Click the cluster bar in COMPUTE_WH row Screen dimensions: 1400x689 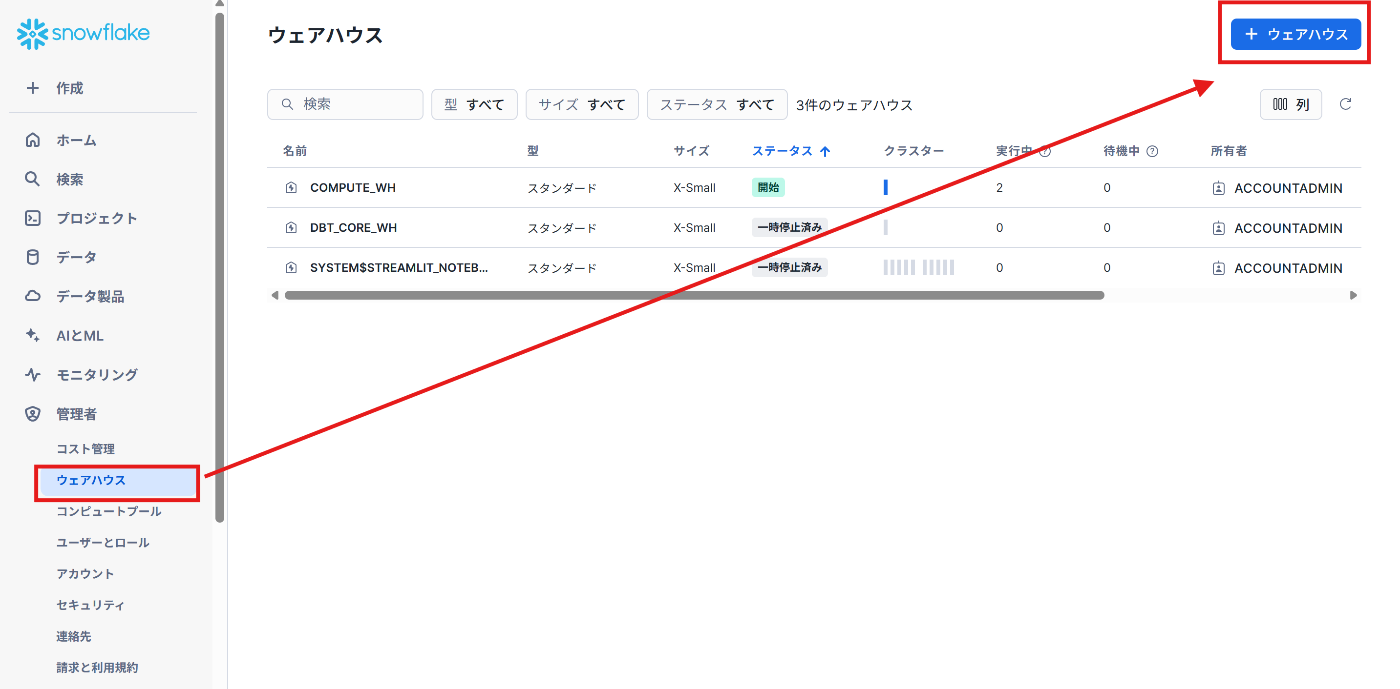coord(886,188)
